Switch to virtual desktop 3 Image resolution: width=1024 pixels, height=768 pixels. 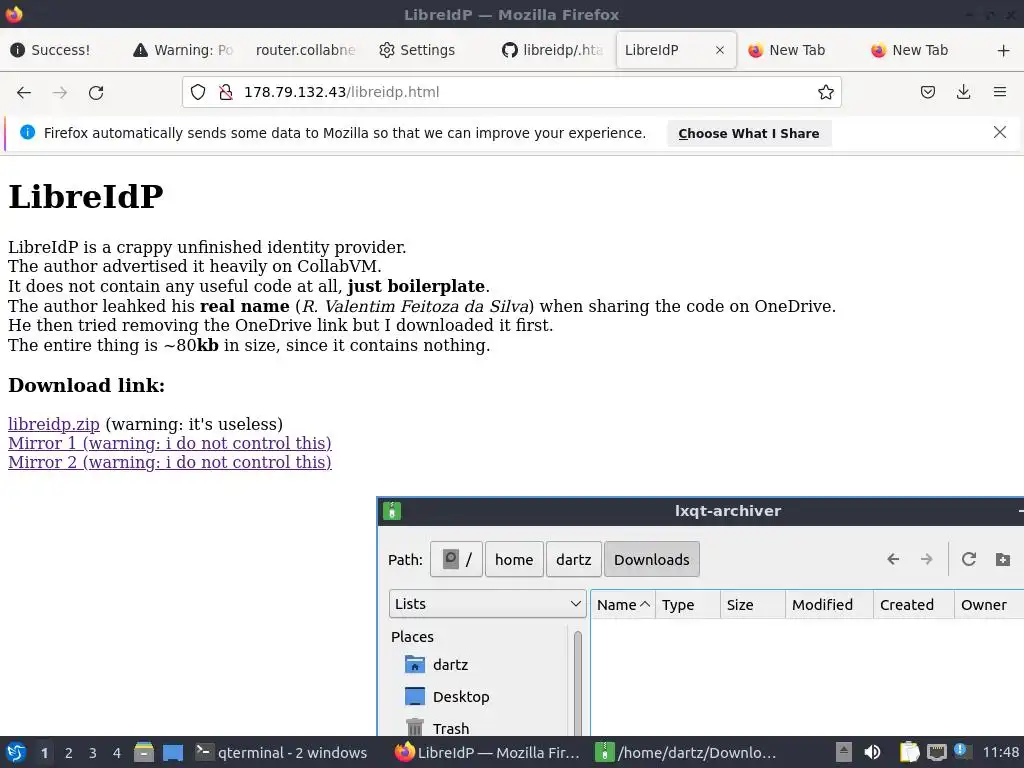pyautogui.click(x=93, y=753)
